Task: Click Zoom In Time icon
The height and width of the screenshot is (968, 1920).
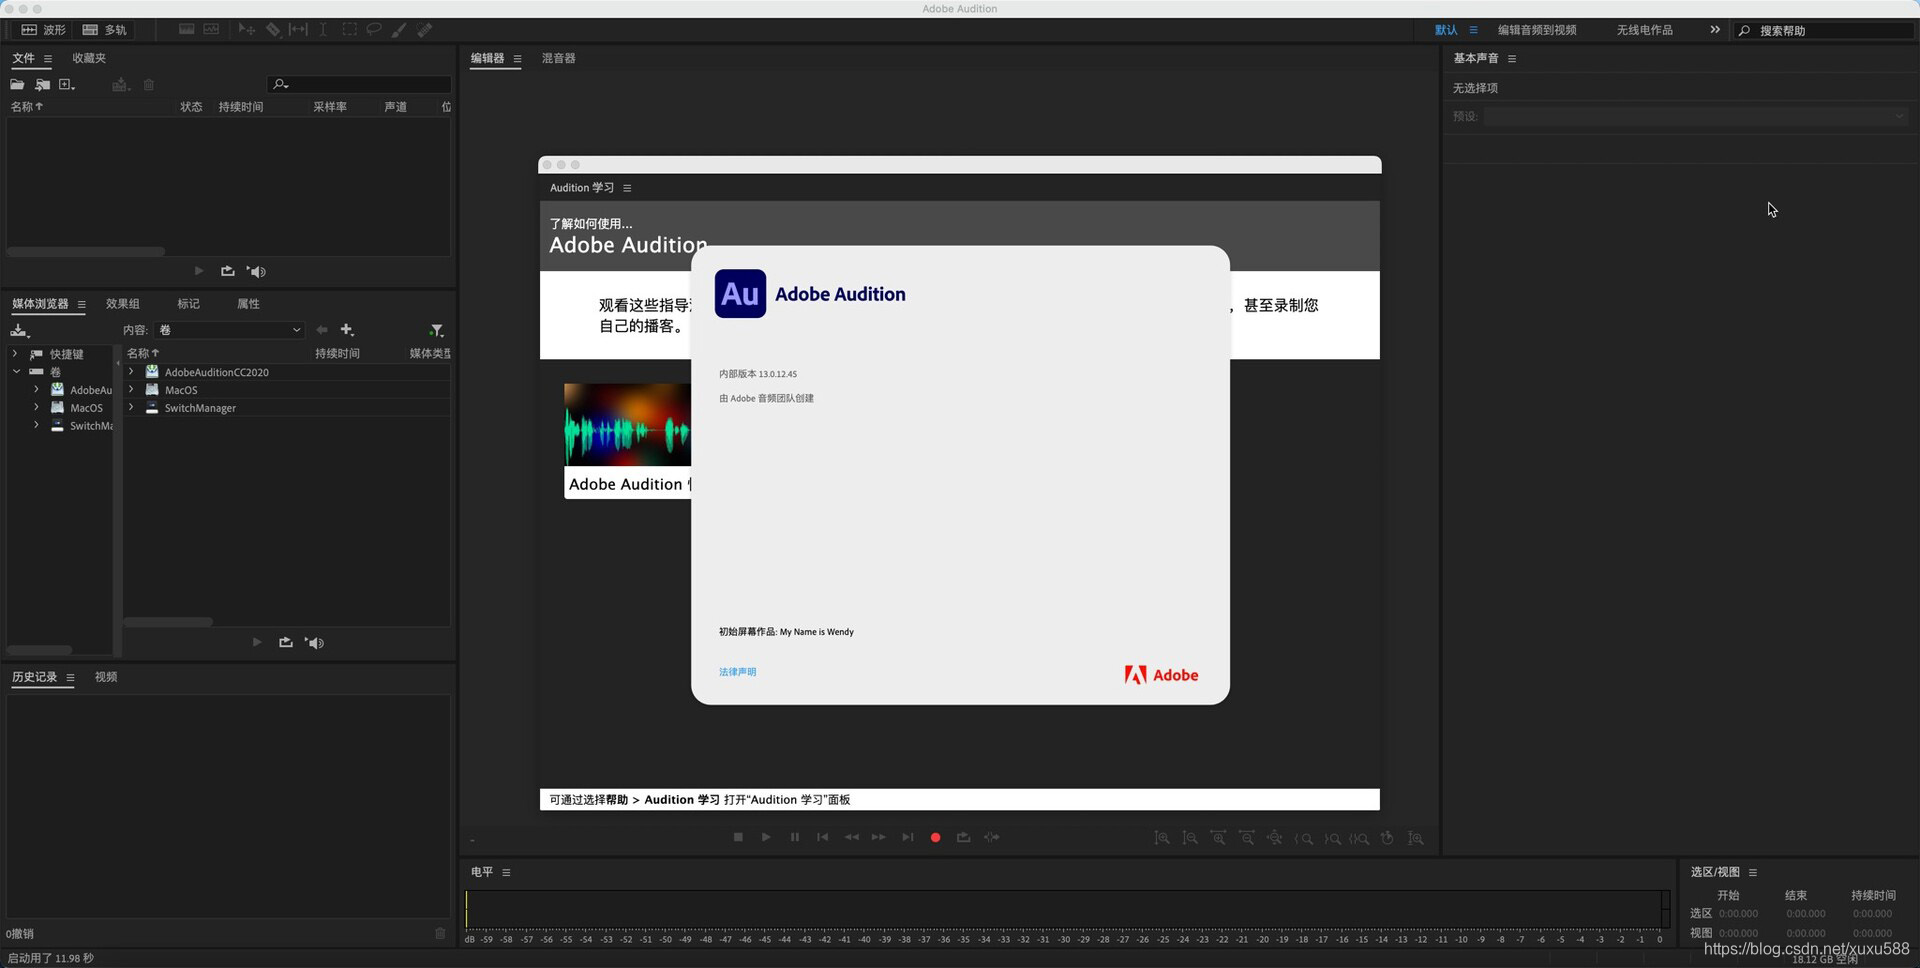Action: pos(1218,839)
